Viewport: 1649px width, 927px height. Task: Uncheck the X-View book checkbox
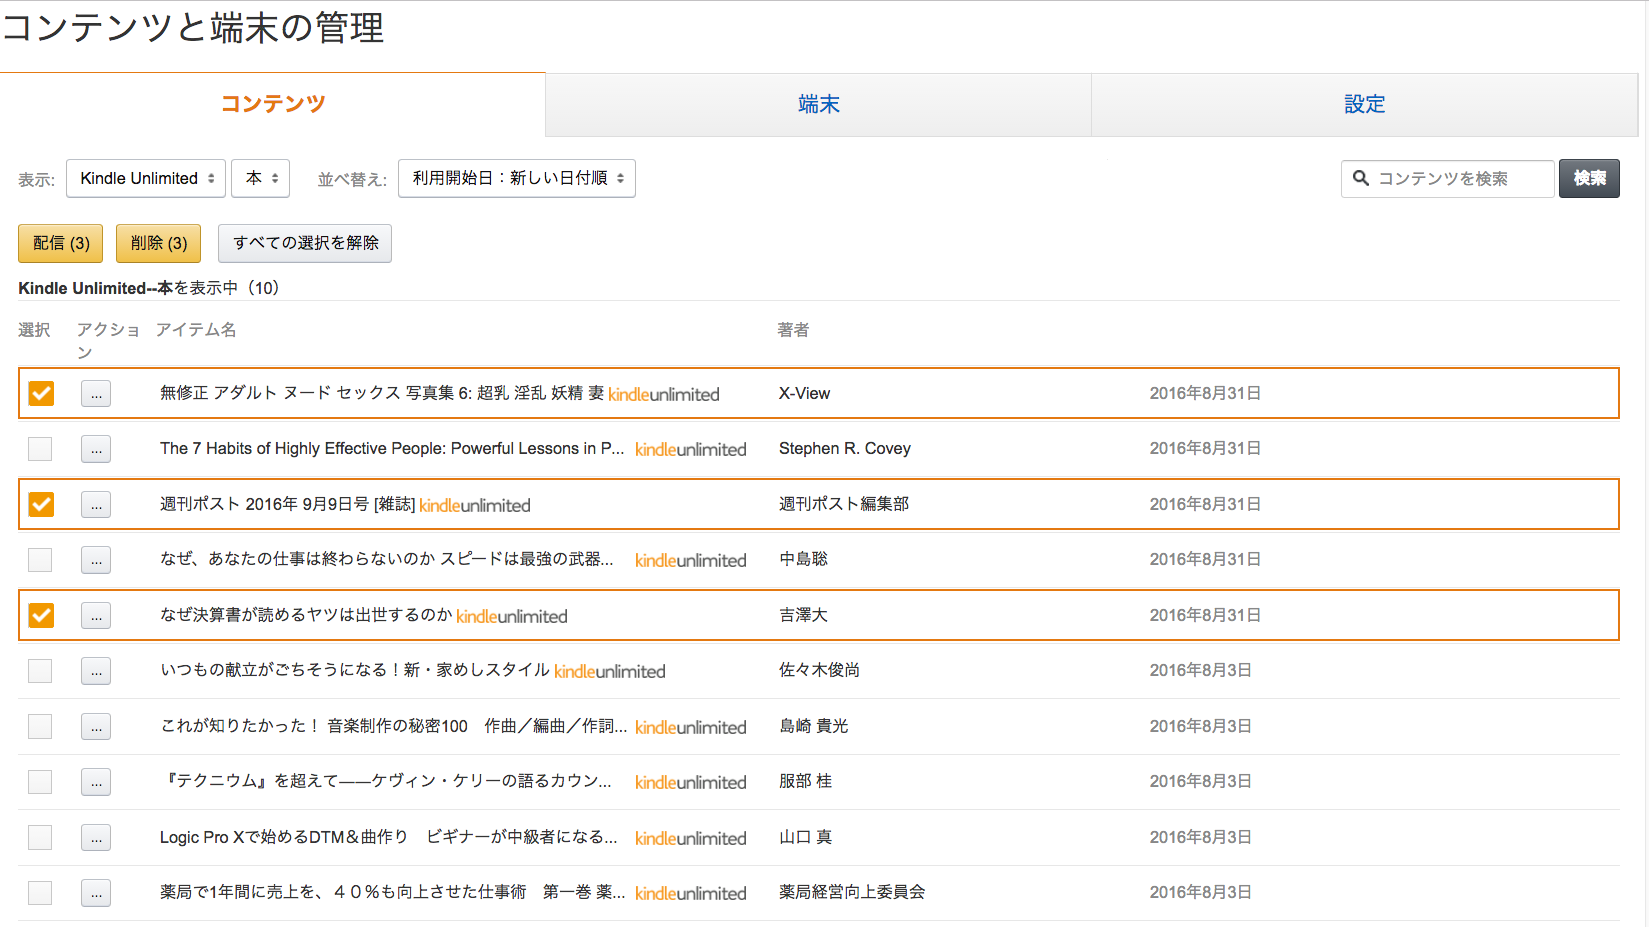coord(41,393)
